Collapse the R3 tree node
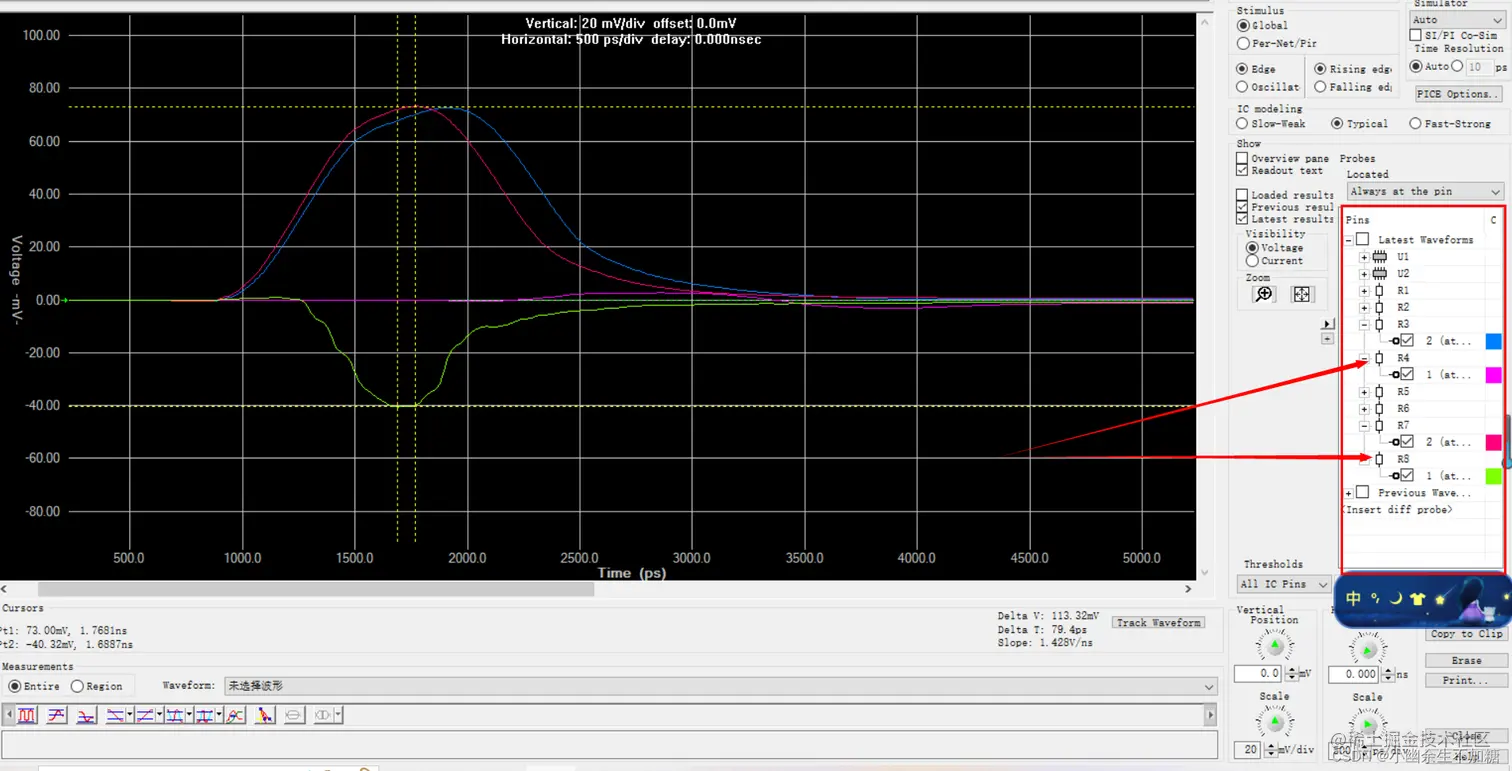This screenshot has width=1512, height=771. pyautogui.click(x=1364, y=324)
